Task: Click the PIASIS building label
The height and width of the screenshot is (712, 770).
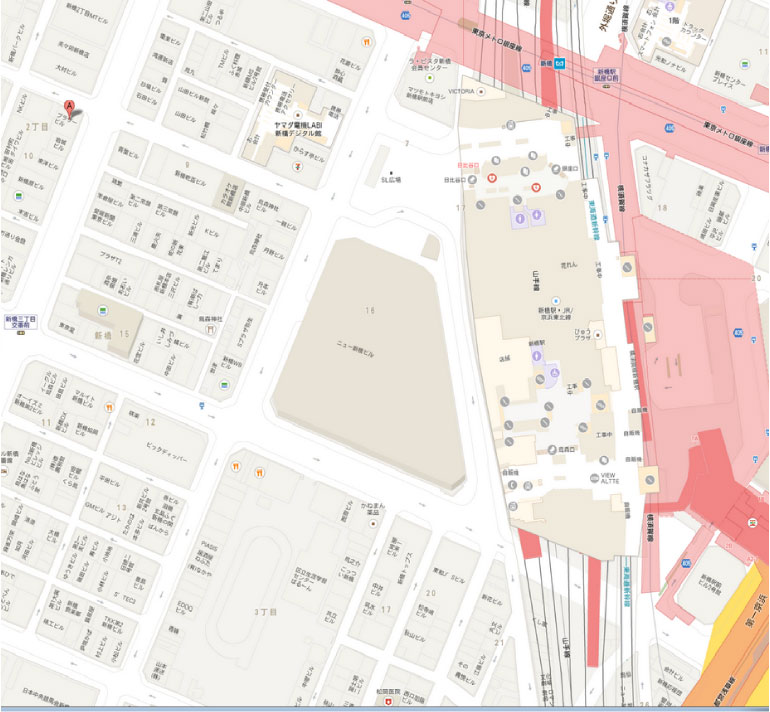Action: point(207,546)
